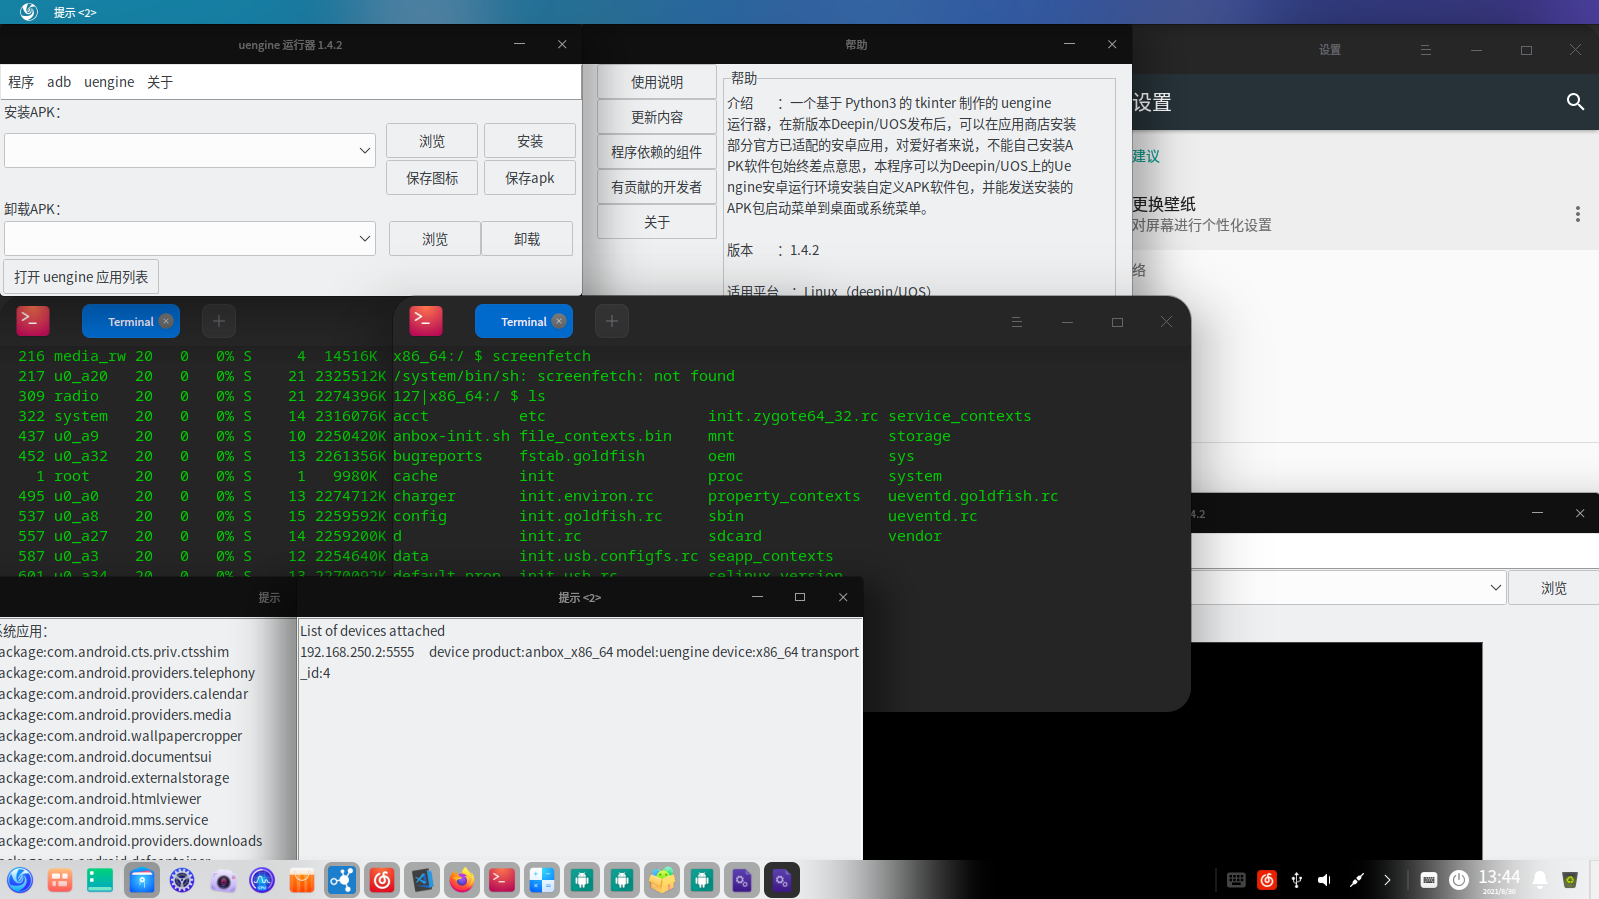Screen dimensions: 1599x899
Task: Open the Deepin launcher icon in dock
Action: coord(20,880)
